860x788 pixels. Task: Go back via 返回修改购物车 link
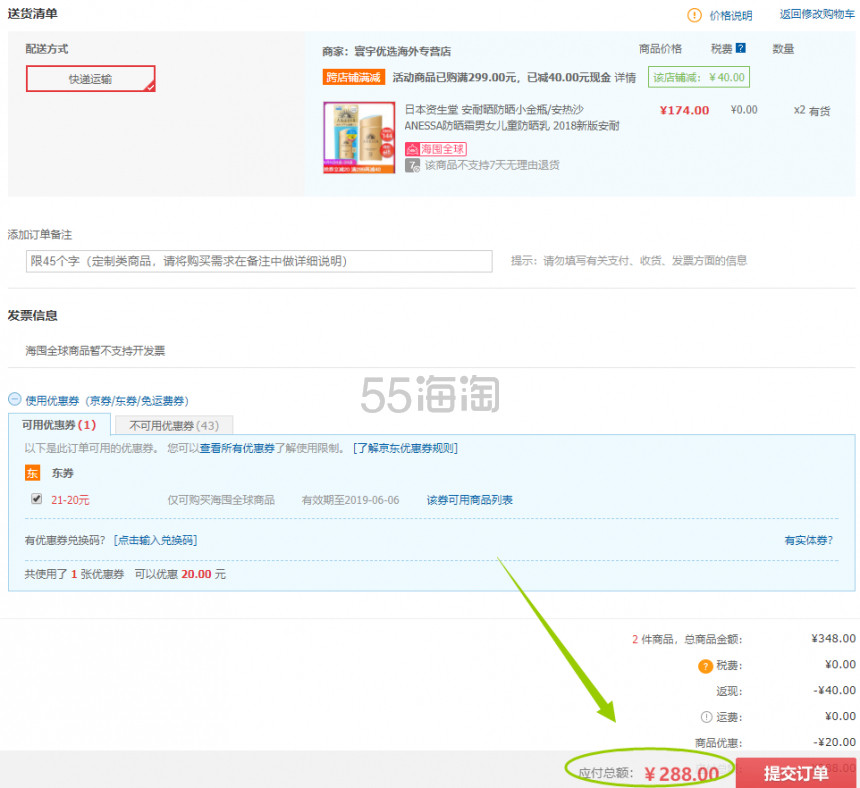point(817,14)
